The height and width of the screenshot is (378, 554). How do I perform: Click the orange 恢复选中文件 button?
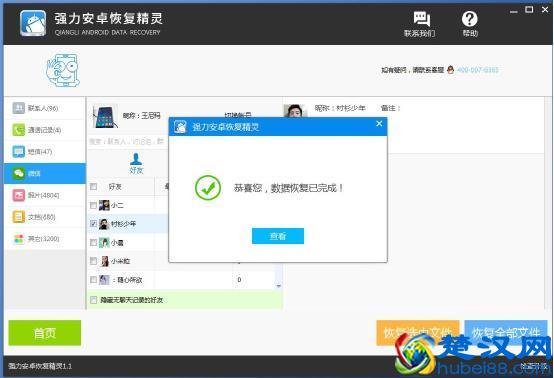(418, 332)
